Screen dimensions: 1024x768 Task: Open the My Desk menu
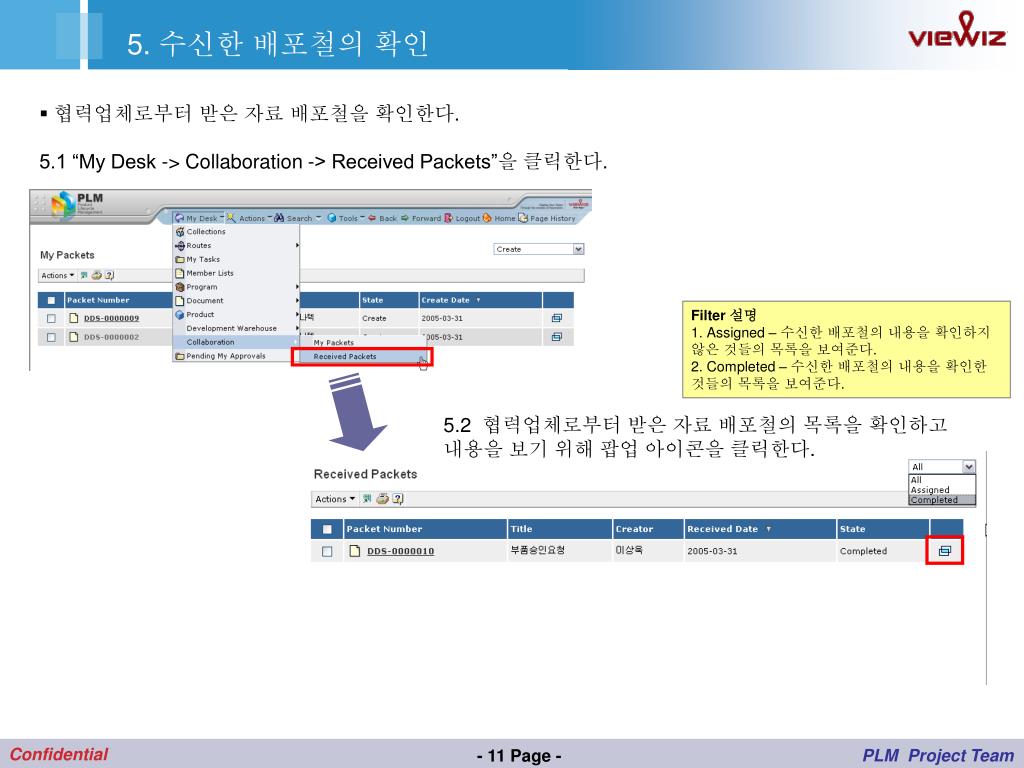tap(199, 218)
